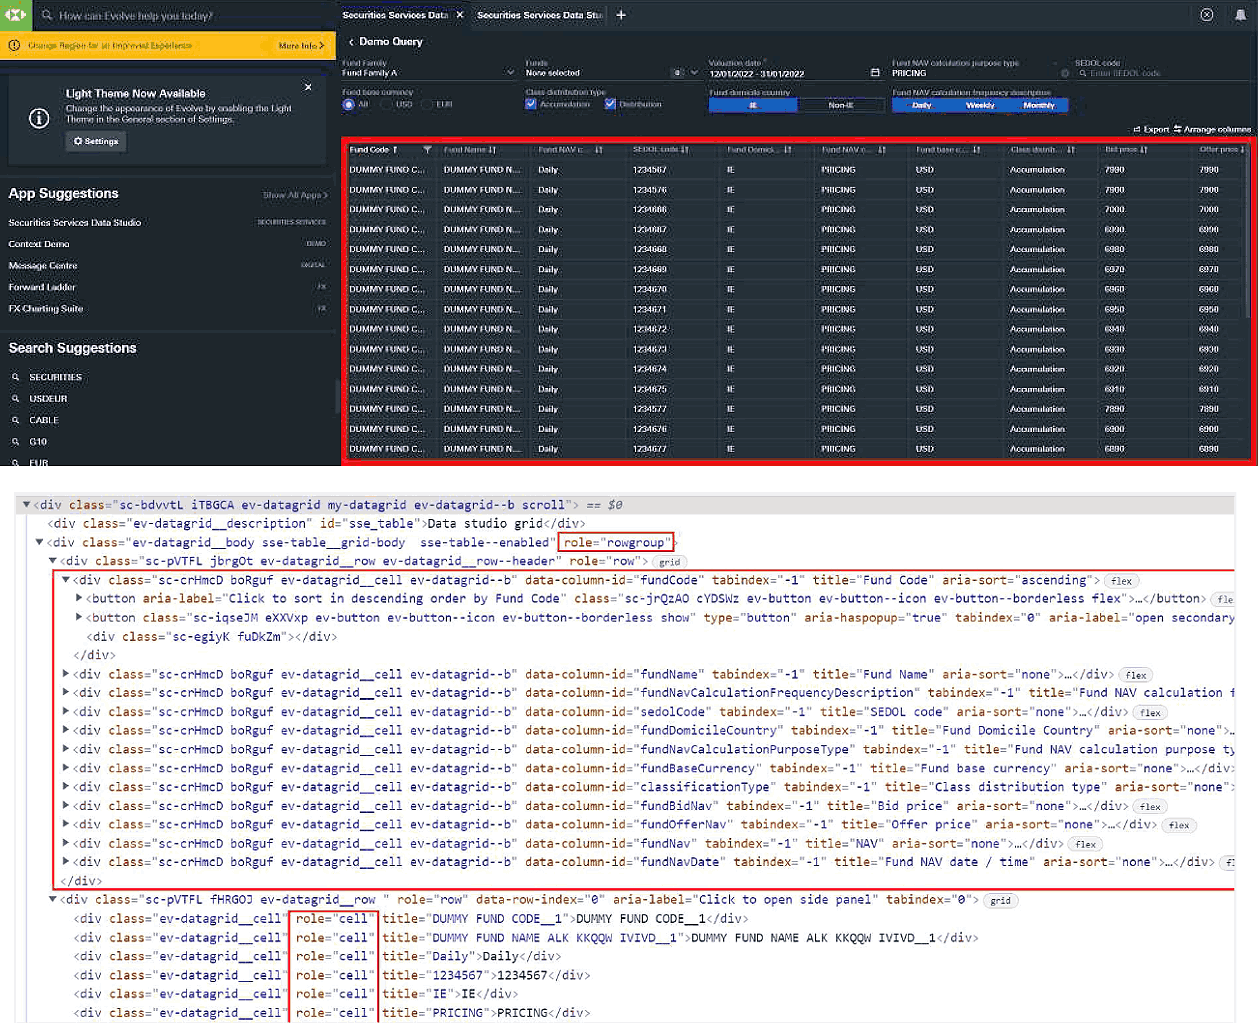Screen dimensions: 1258x1023
Task: Collapse the ev-datagrid__body rowgroup node
Action: [x=39, y=543]
